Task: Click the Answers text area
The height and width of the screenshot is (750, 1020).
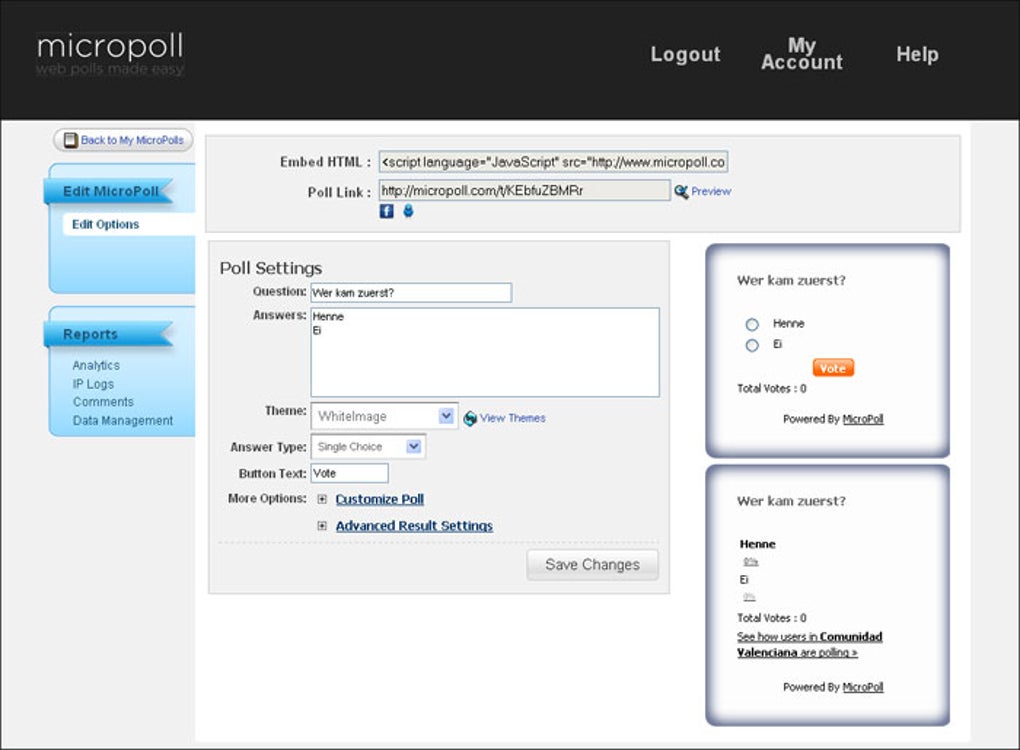Action: (485, 352)
